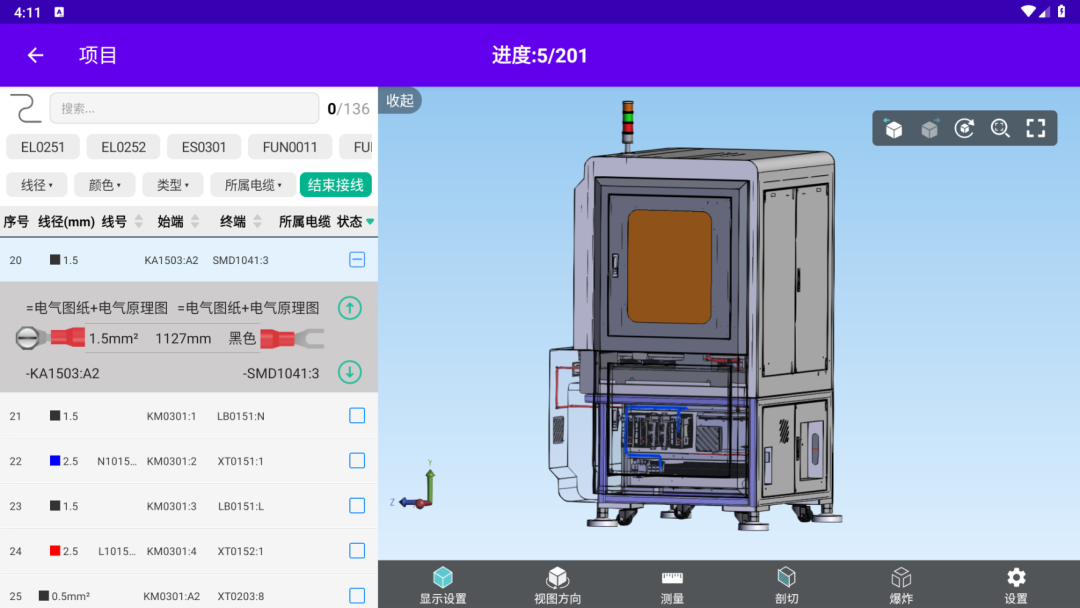Screen dimensions: 1080x608
Task: Check the status box for row 23
Action: click(357, 505)
